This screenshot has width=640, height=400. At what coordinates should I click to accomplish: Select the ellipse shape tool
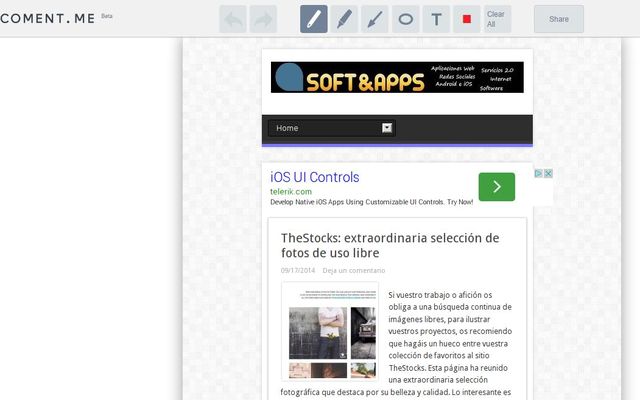(405, 19)
